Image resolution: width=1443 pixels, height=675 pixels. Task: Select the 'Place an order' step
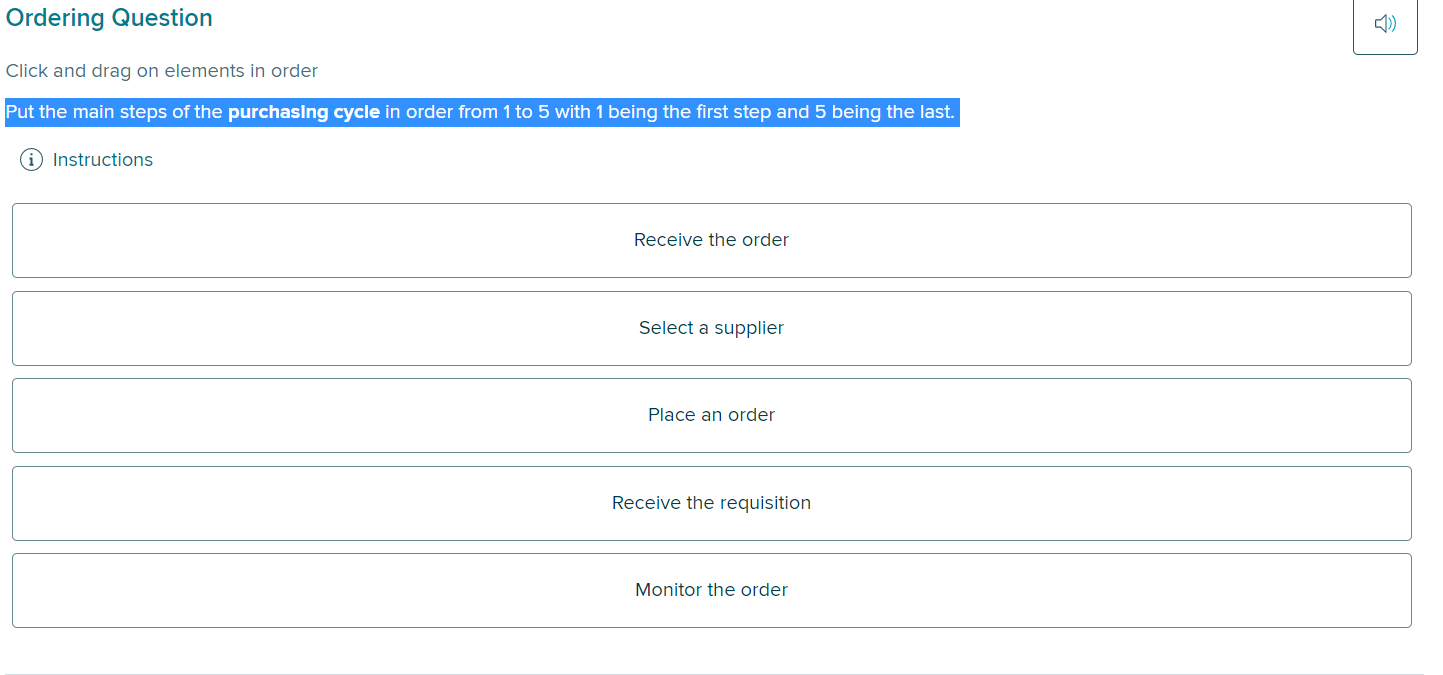[711, 415]
